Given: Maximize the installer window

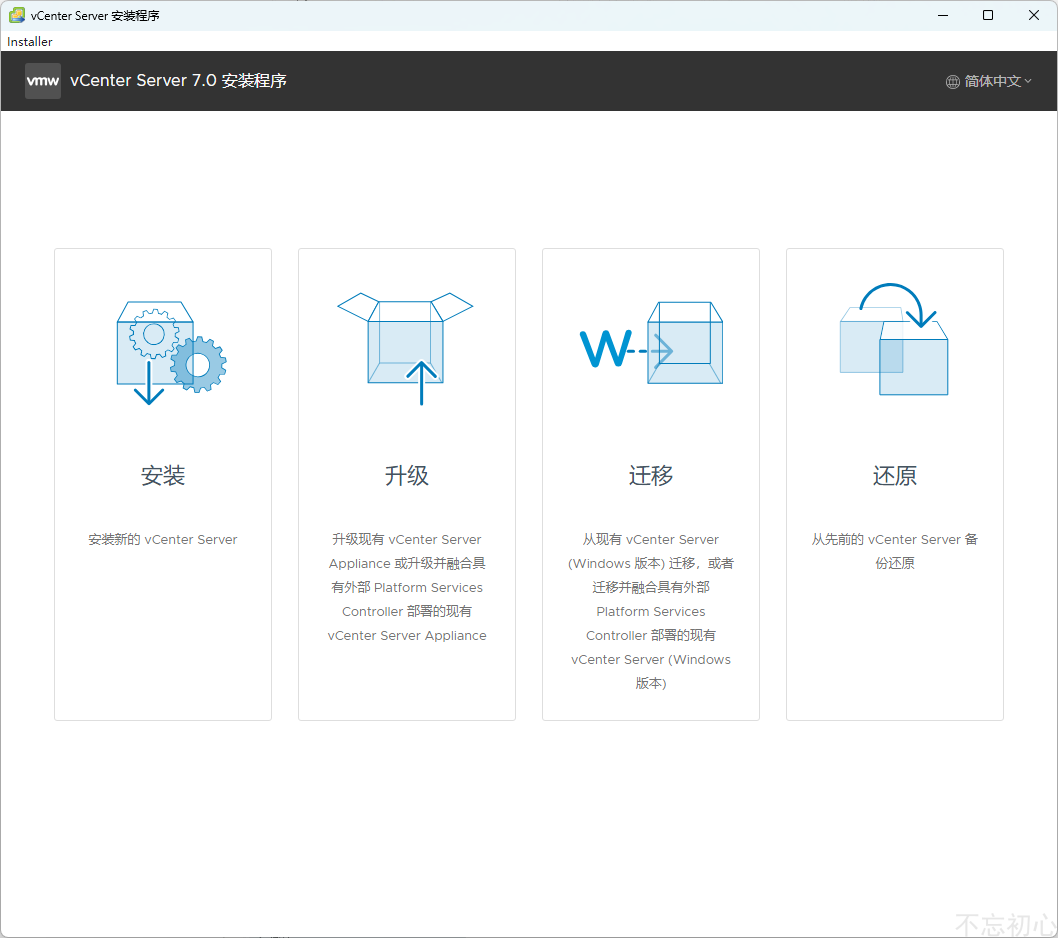Looking at the screenshot, I should click(988, 15).
